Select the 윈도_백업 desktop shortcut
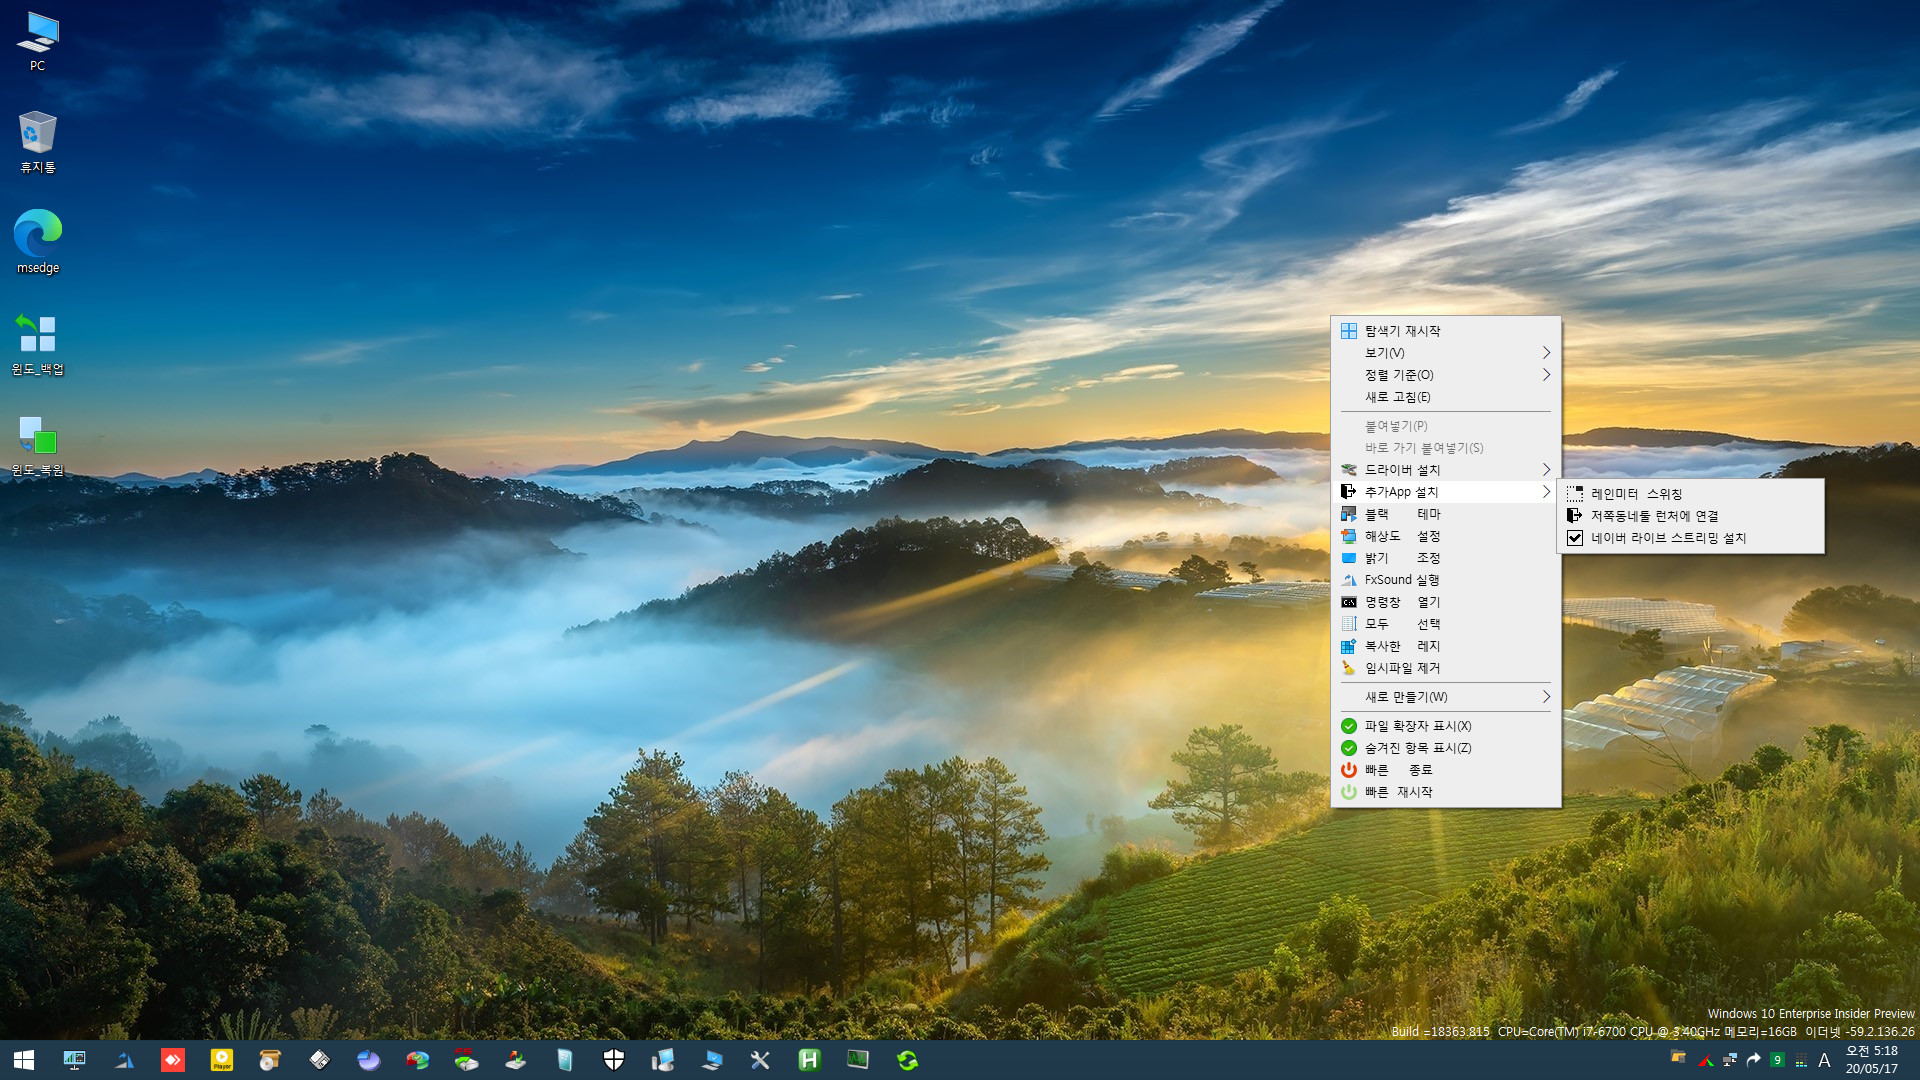Screen dimensions: 1920x1080 click(38, 343)
